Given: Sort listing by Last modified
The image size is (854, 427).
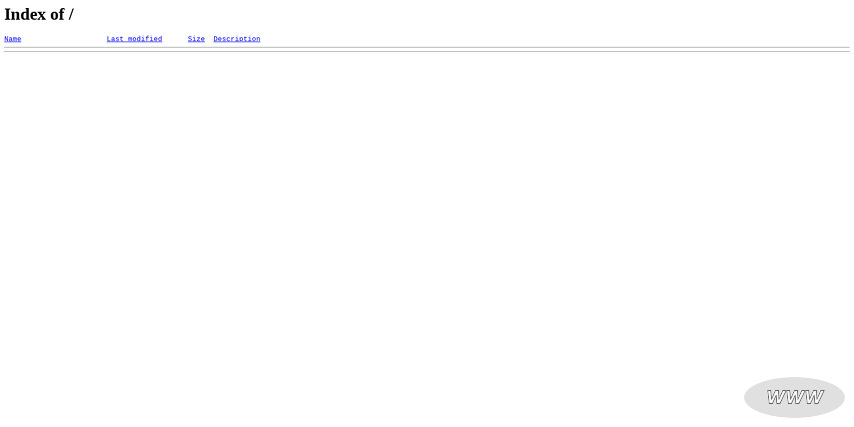Looking at the screenshot, I should [134, 39].
